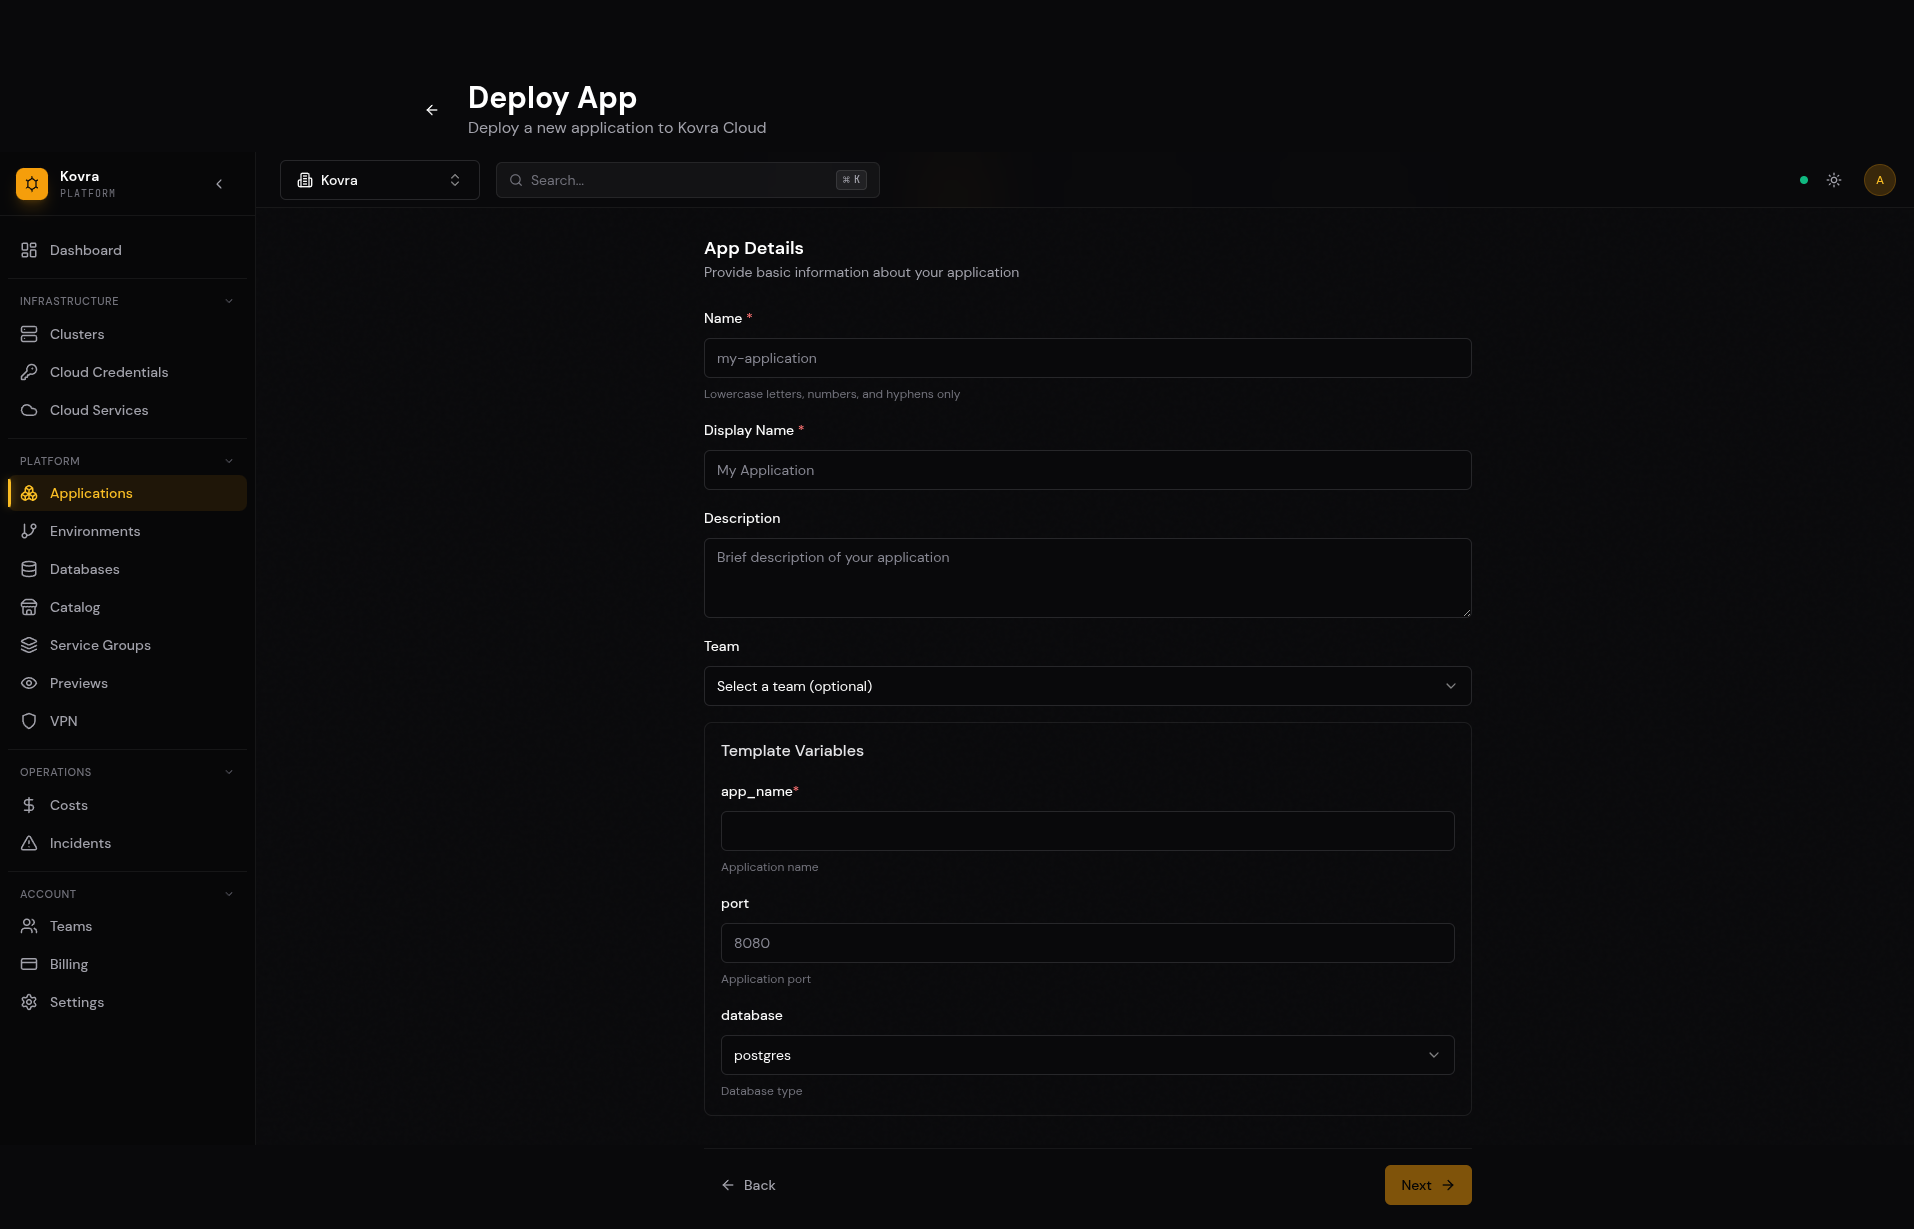Viewport: 1914px width, 1229px height.
Task: Select Service Groups menu item
Action: pos(127,645)
